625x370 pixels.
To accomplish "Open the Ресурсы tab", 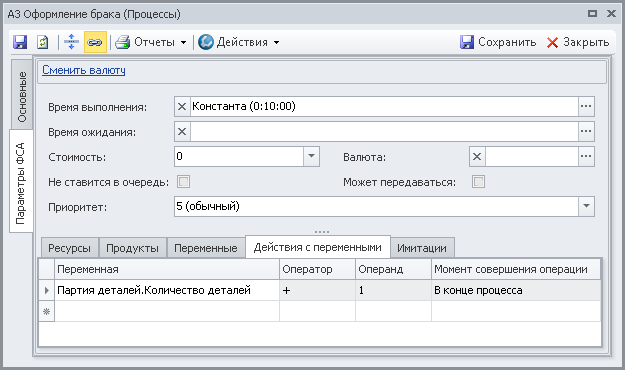I will click(x=69, y=248).
